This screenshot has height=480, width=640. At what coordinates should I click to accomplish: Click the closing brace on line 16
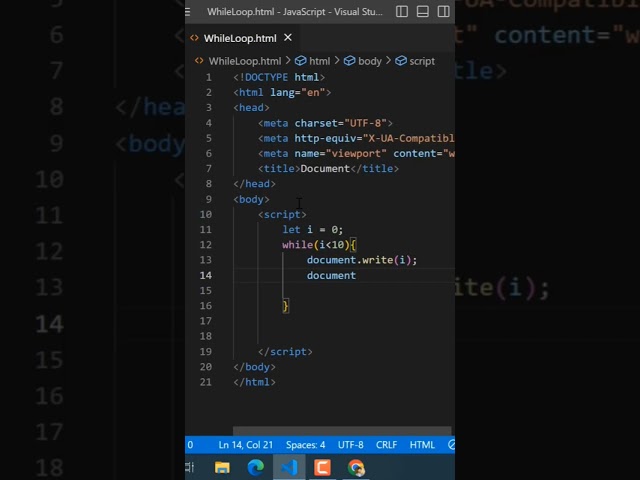tap(285, 306)
